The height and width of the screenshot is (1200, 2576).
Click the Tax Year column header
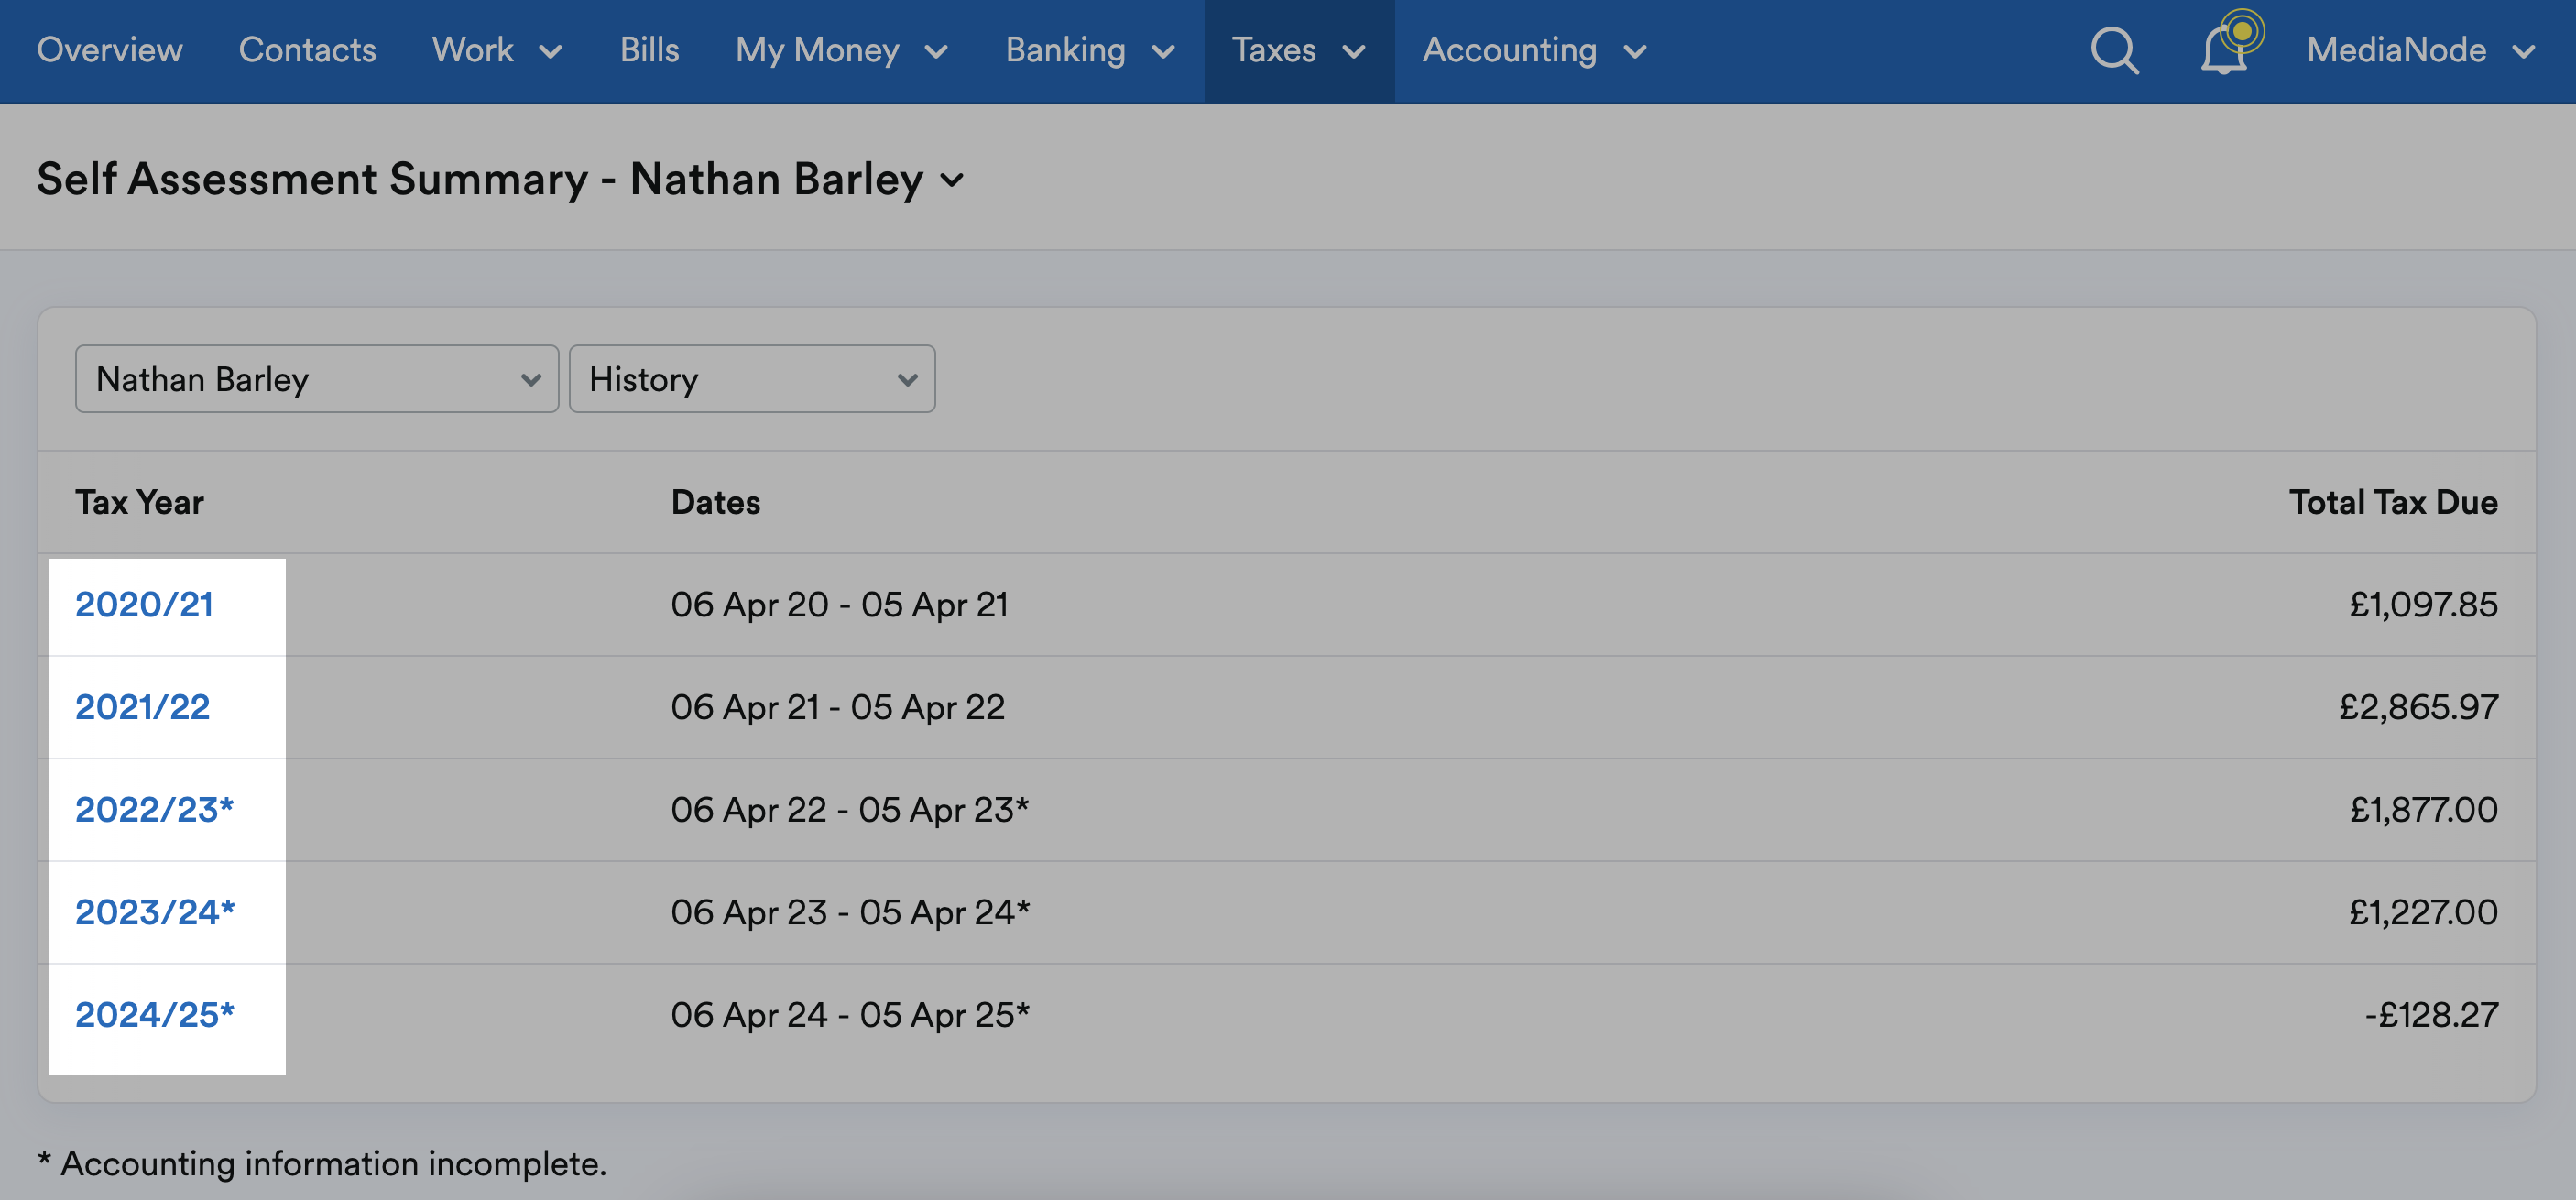(139, 502)
